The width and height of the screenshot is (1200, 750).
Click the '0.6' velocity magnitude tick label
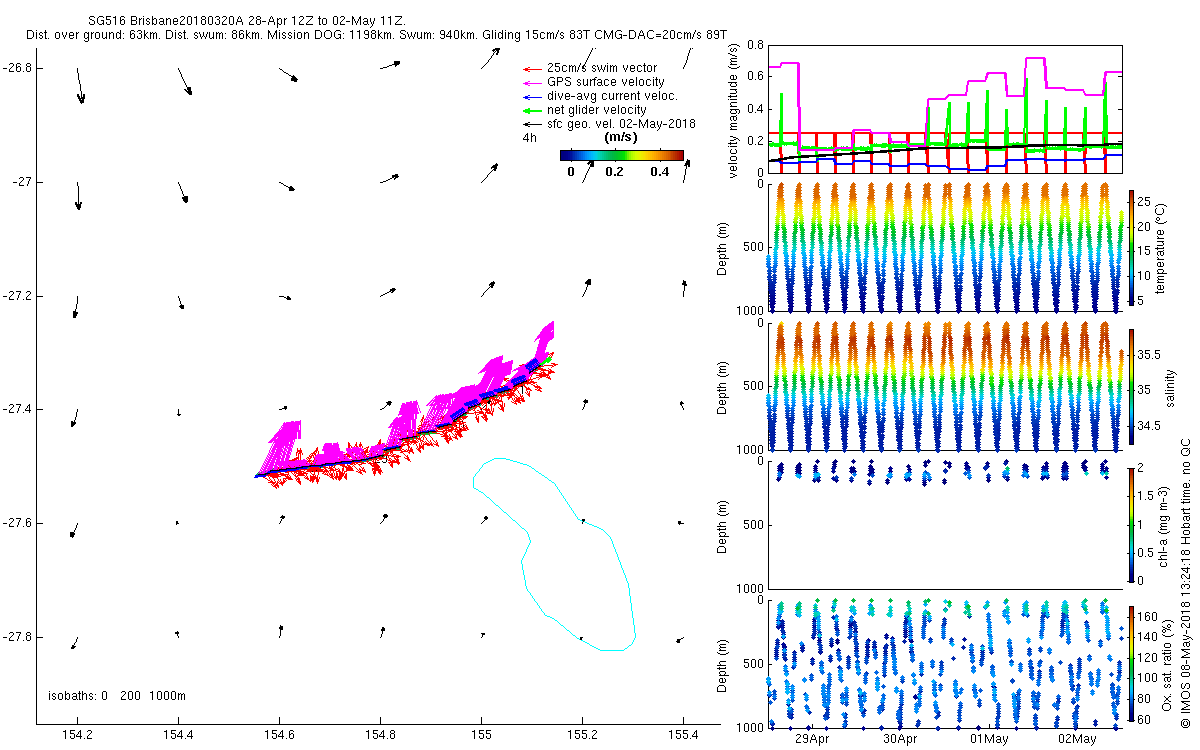pyautogui.click(x=755, y=77)
